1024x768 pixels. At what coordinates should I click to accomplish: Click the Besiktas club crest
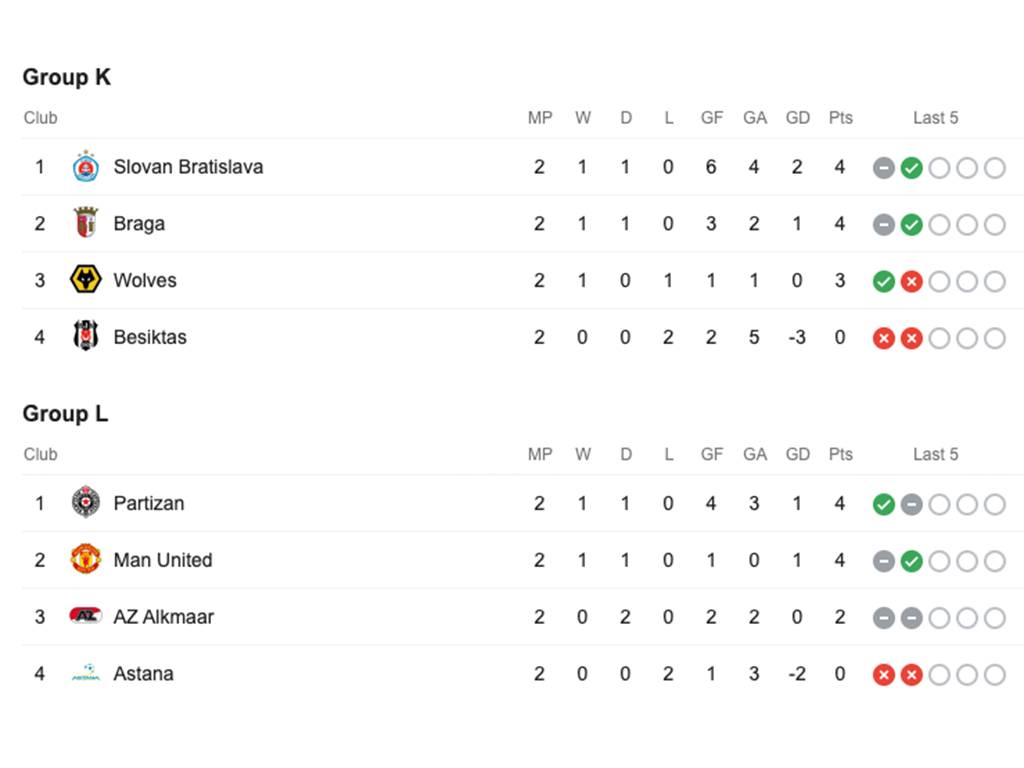pos(86,337)
